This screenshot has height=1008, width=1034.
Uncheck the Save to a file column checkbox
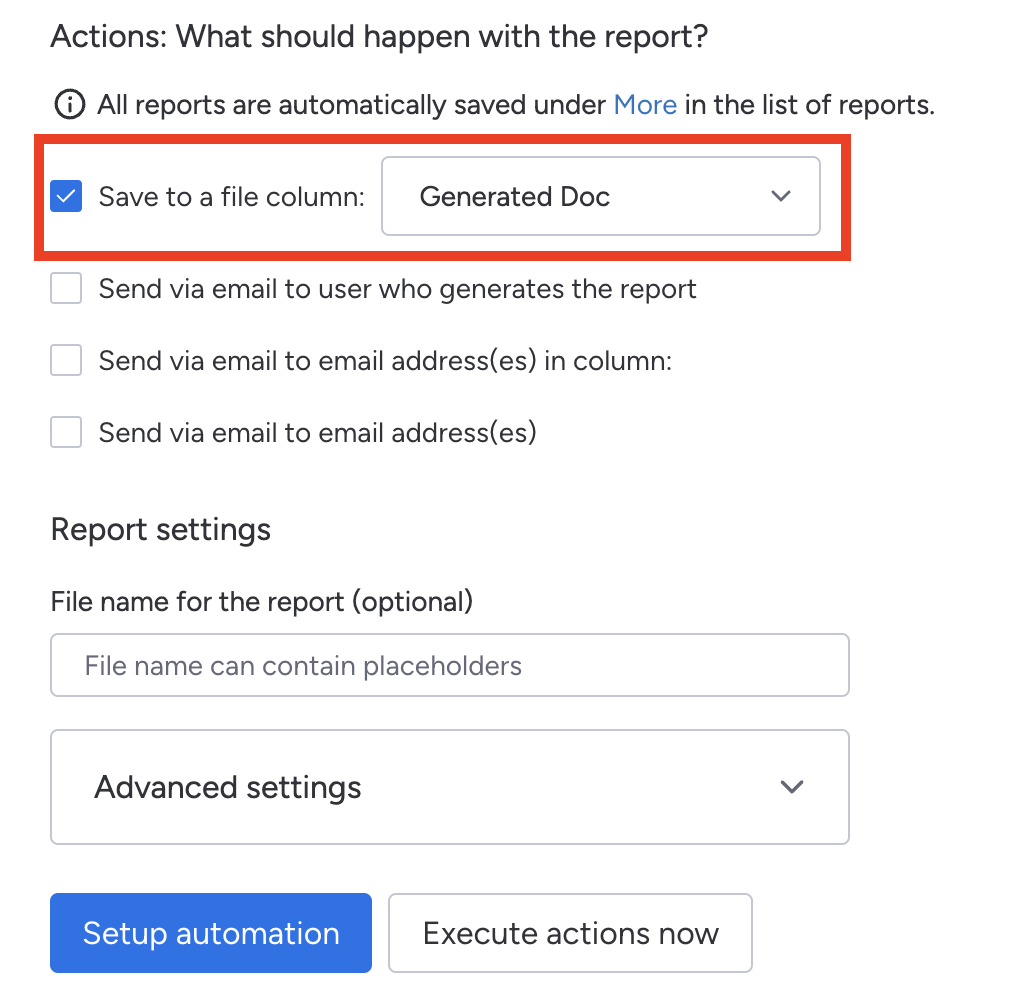pyautogui.click(x=66, y=197)
